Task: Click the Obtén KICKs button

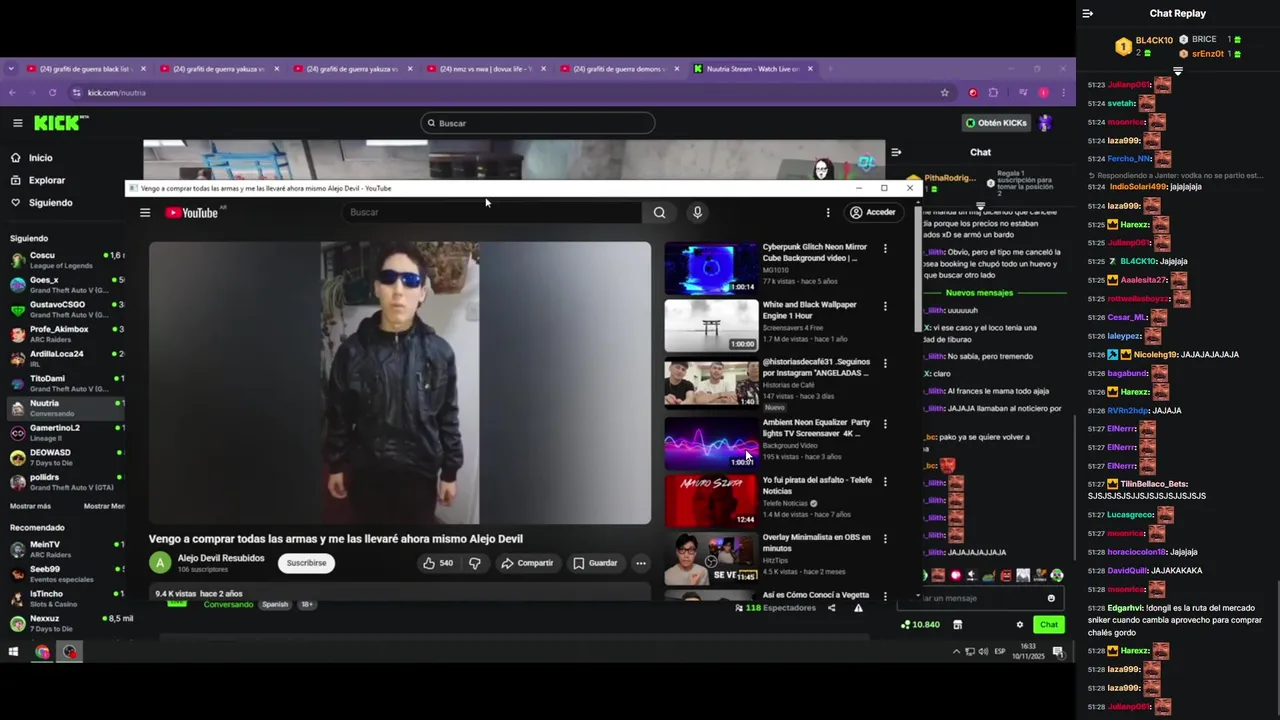Action: [996, 123]
